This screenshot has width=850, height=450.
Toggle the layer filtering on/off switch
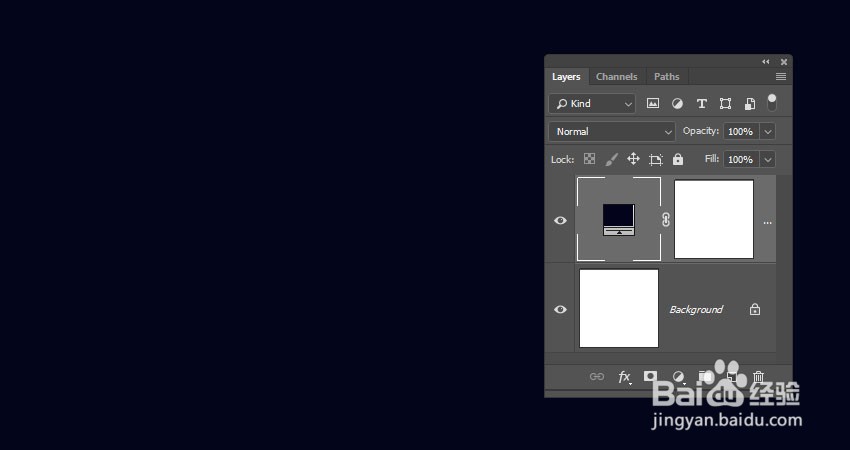point(771,102)
